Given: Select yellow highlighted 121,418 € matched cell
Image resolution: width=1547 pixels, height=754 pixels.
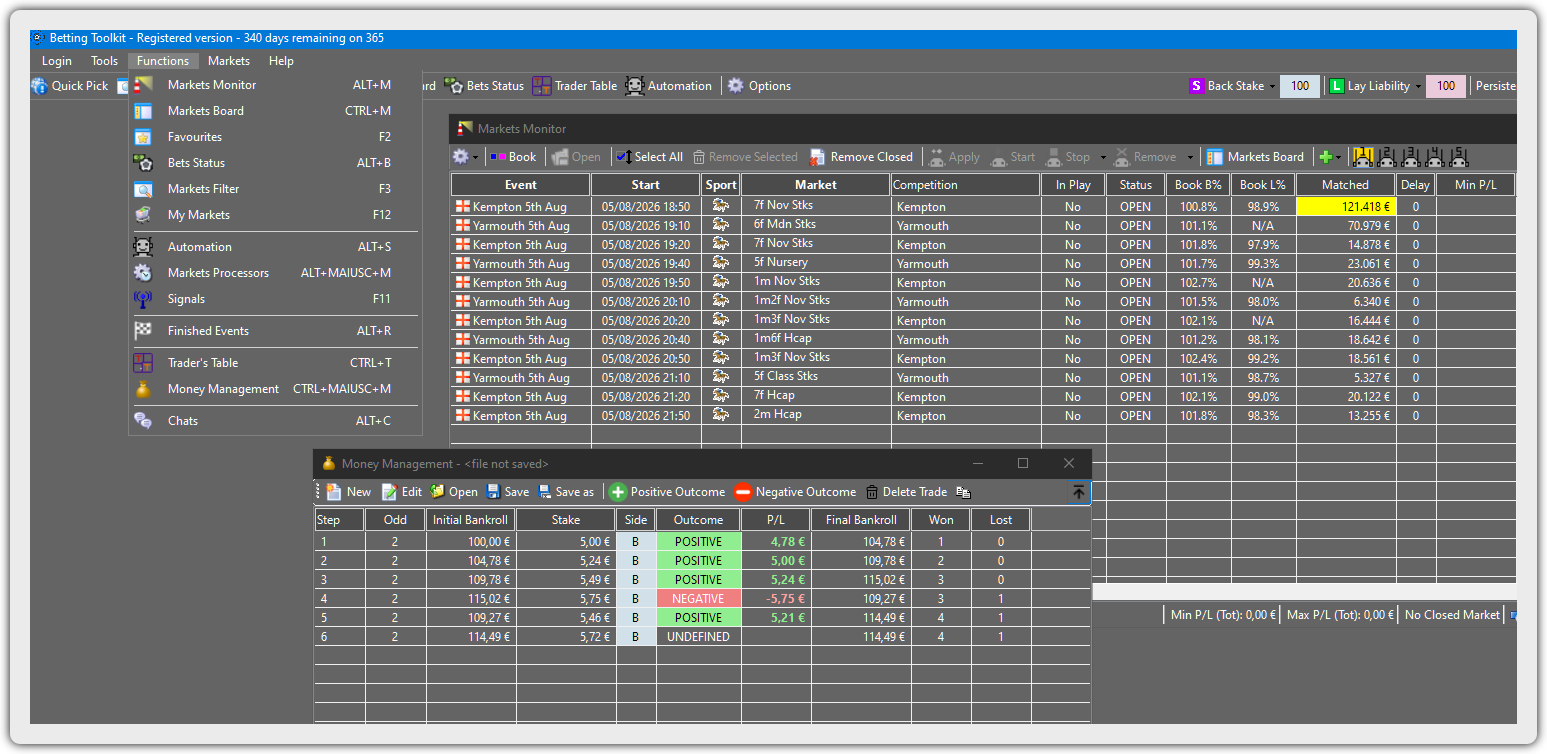Looking at the screenshot, I should [1346, 207].
